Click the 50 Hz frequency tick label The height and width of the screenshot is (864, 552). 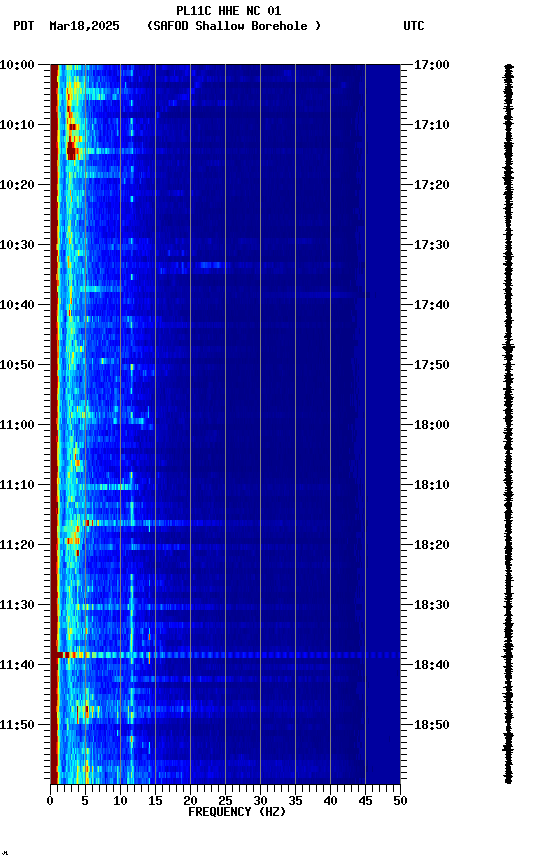click(x=400, y=801)
